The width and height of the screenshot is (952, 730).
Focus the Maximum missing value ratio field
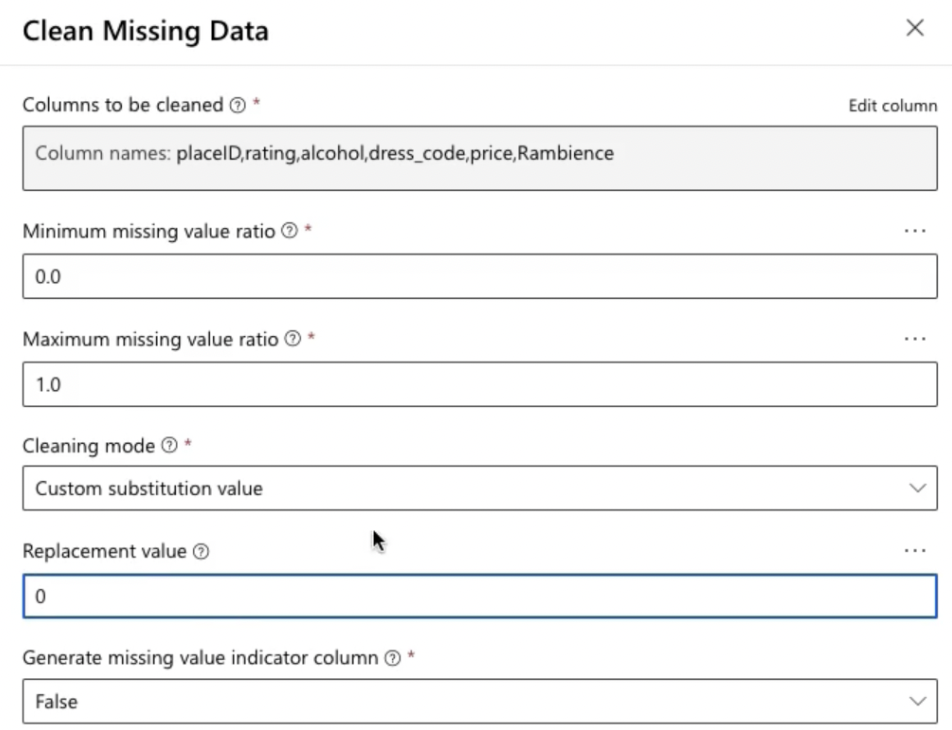click(478, 385)
